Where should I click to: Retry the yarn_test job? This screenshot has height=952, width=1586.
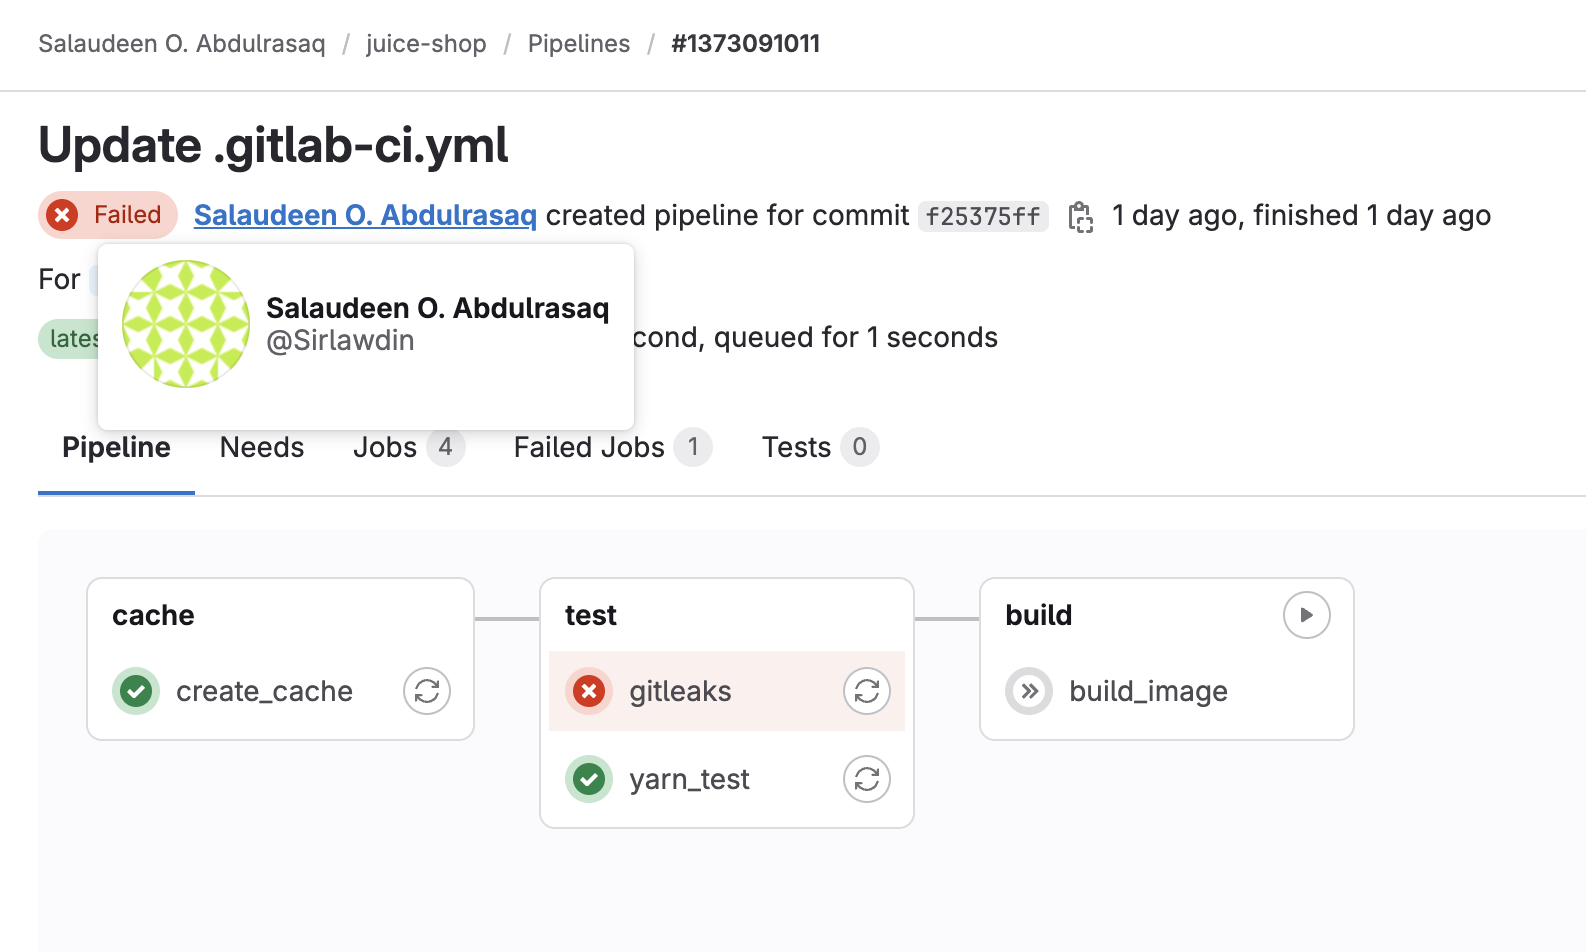tap(866, 779)
